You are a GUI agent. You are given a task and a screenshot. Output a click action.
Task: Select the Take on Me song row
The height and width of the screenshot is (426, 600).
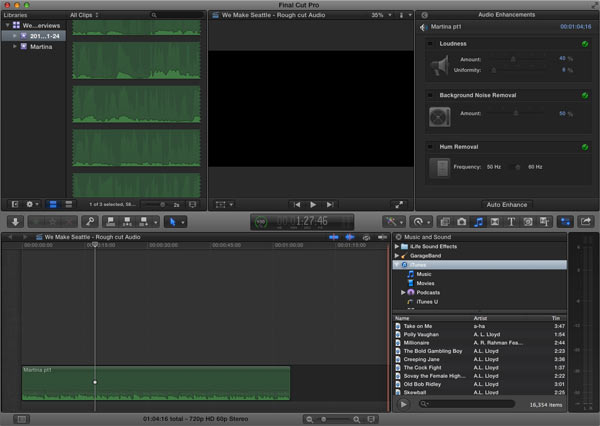coord(479,326)
